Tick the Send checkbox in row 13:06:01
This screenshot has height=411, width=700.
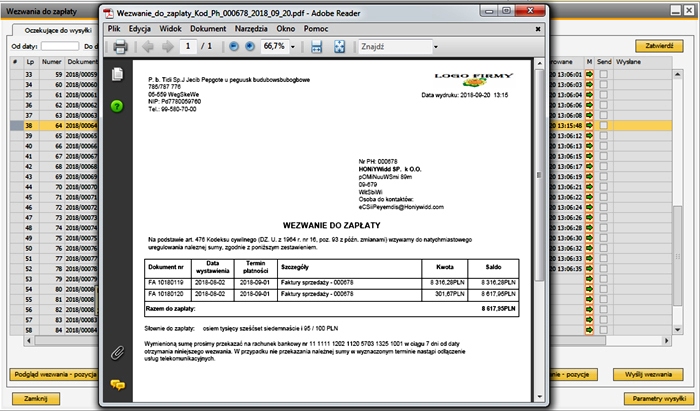(603, 74)
